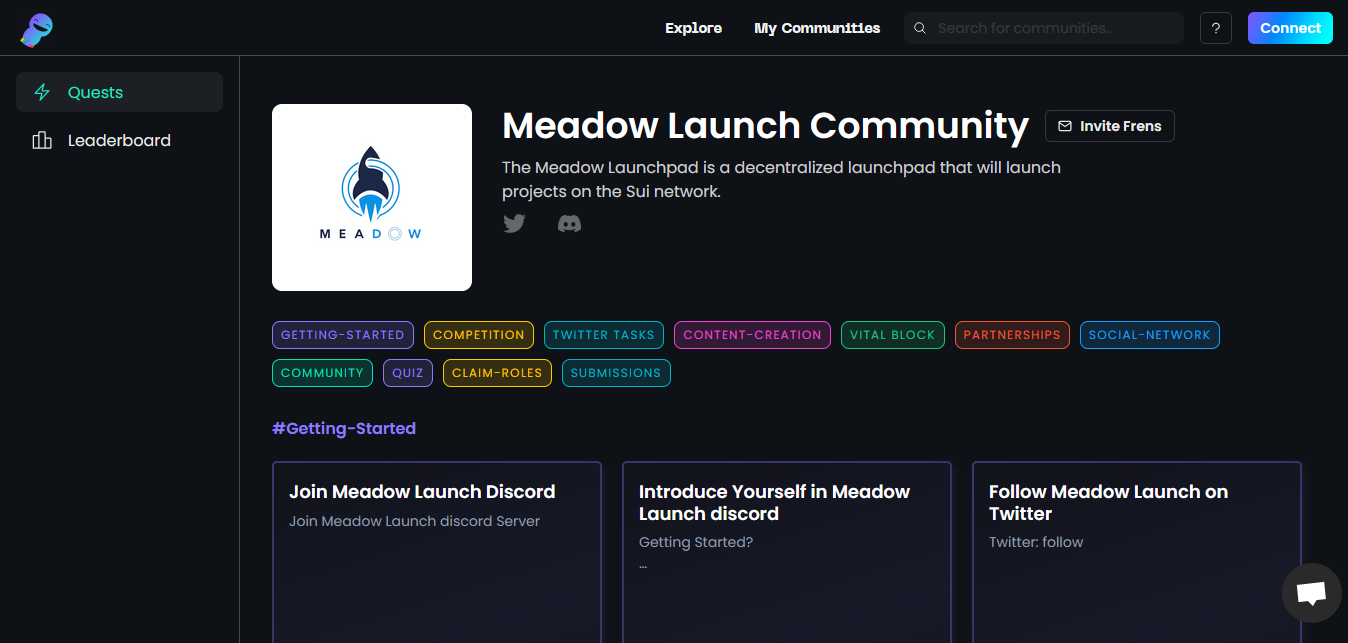Choose the CONTENT-CREATION tag
The height and width of the screenshot is (643, 1348).
click(x=752, y=335)
